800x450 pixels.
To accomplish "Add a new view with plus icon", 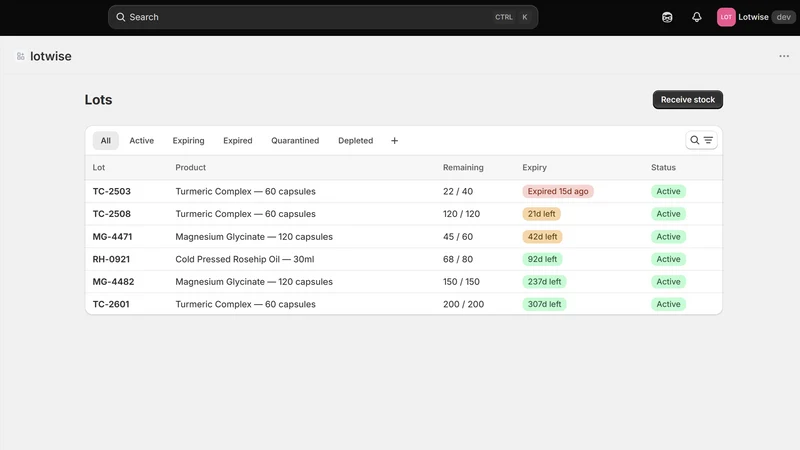I will click(394, 141).
